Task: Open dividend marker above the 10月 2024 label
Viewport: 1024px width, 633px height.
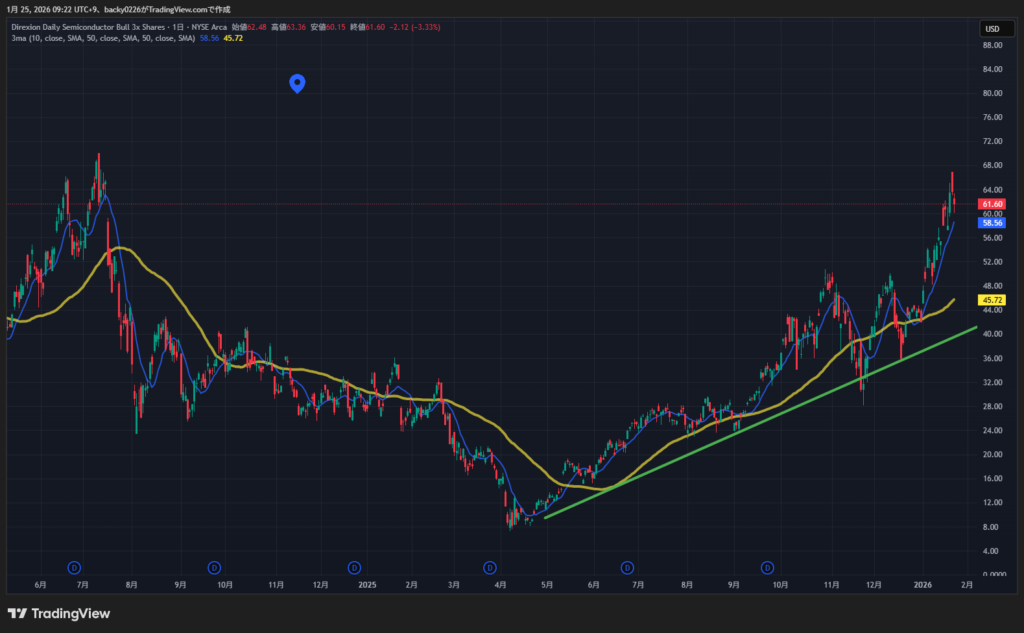Action: (214, 567)
